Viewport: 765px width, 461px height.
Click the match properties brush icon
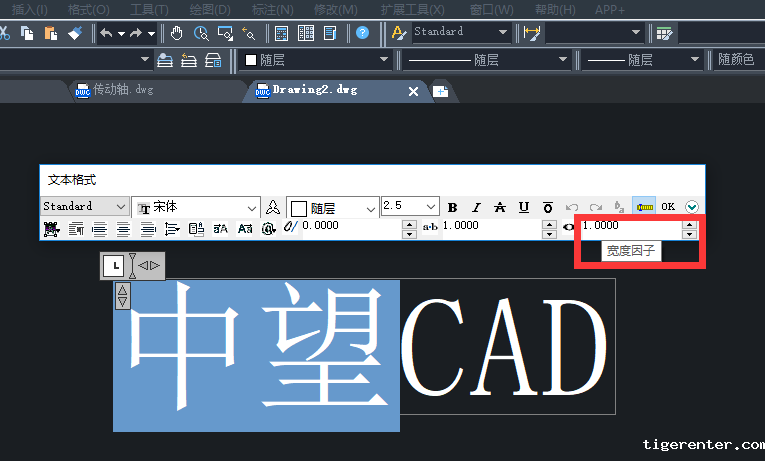coord(76,33)
